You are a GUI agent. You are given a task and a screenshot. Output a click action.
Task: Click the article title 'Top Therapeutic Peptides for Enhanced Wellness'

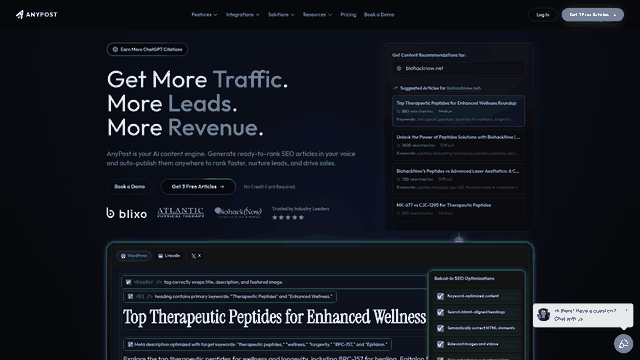275,317
